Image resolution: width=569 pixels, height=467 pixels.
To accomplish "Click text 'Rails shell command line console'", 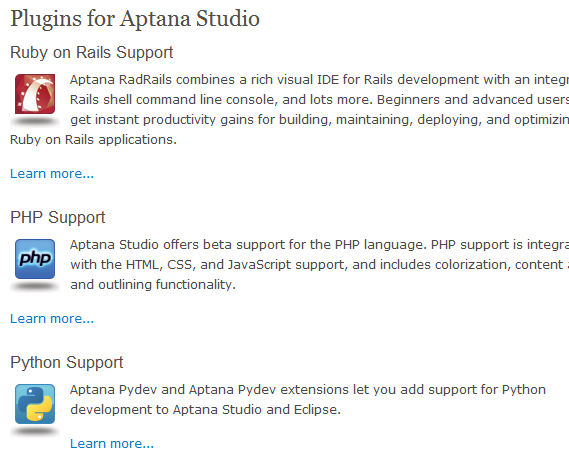I will coord(174,99).
